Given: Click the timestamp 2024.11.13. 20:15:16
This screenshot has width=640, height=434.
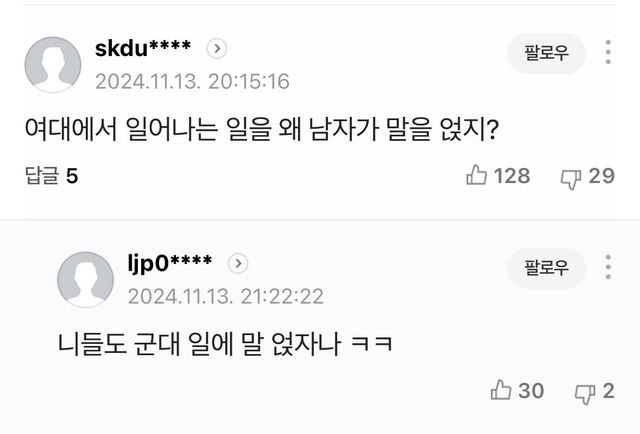Looking at the screenshot, I should tap(192, 80).
